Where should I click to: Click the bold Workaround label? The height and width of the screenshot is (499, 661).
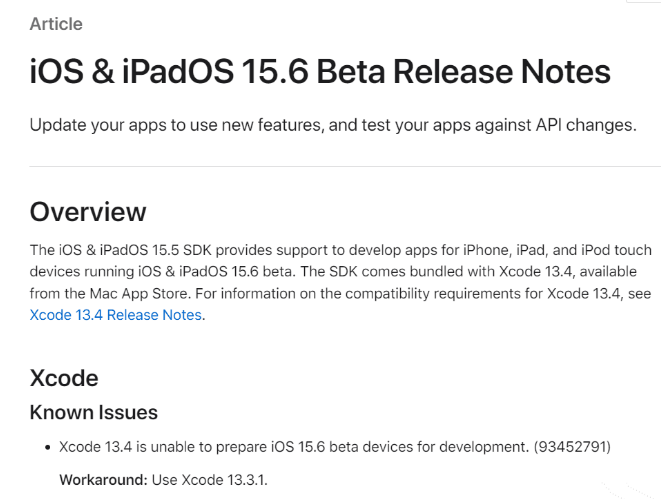103,480
